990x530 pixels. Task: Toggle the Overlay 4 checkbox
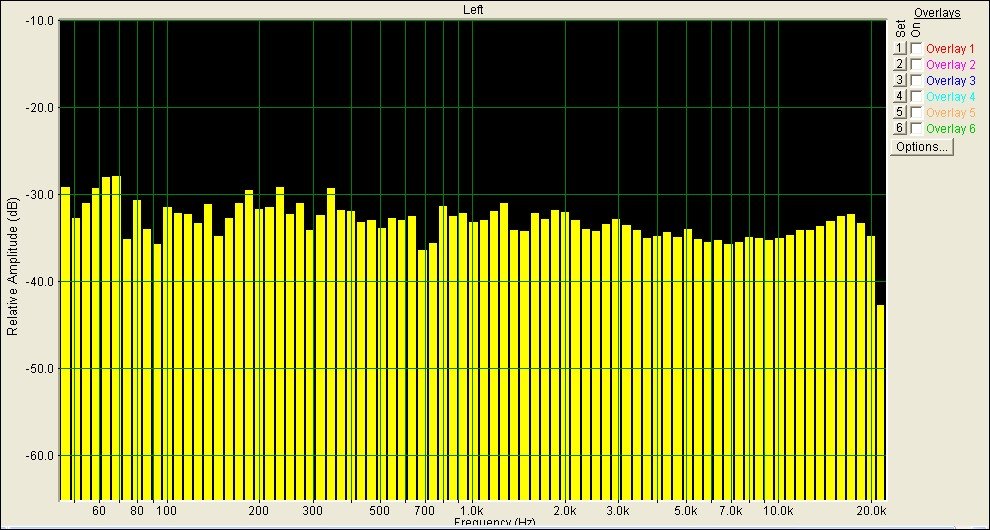click(915, 96)
